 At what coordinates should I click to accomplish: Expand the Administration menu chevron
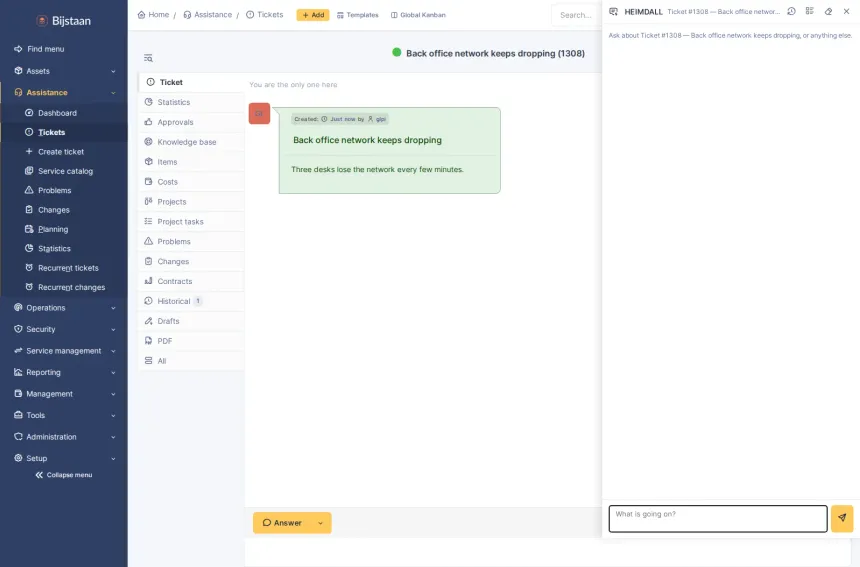113,437
